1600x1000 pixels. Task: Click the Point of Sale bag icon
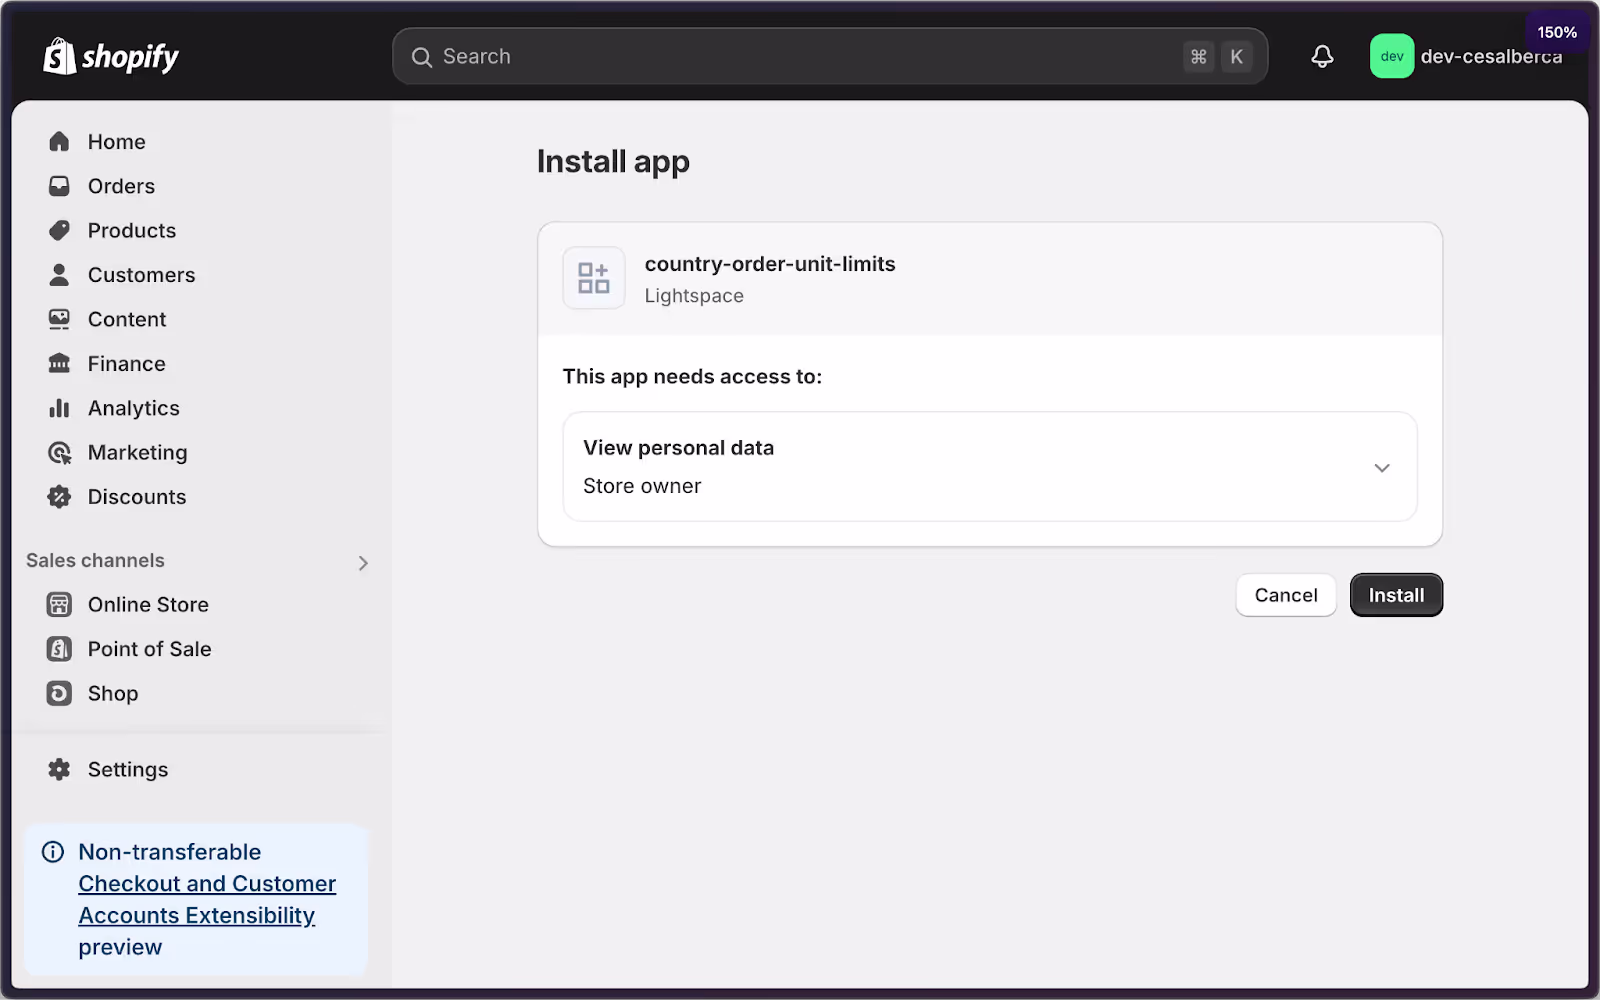59,649
